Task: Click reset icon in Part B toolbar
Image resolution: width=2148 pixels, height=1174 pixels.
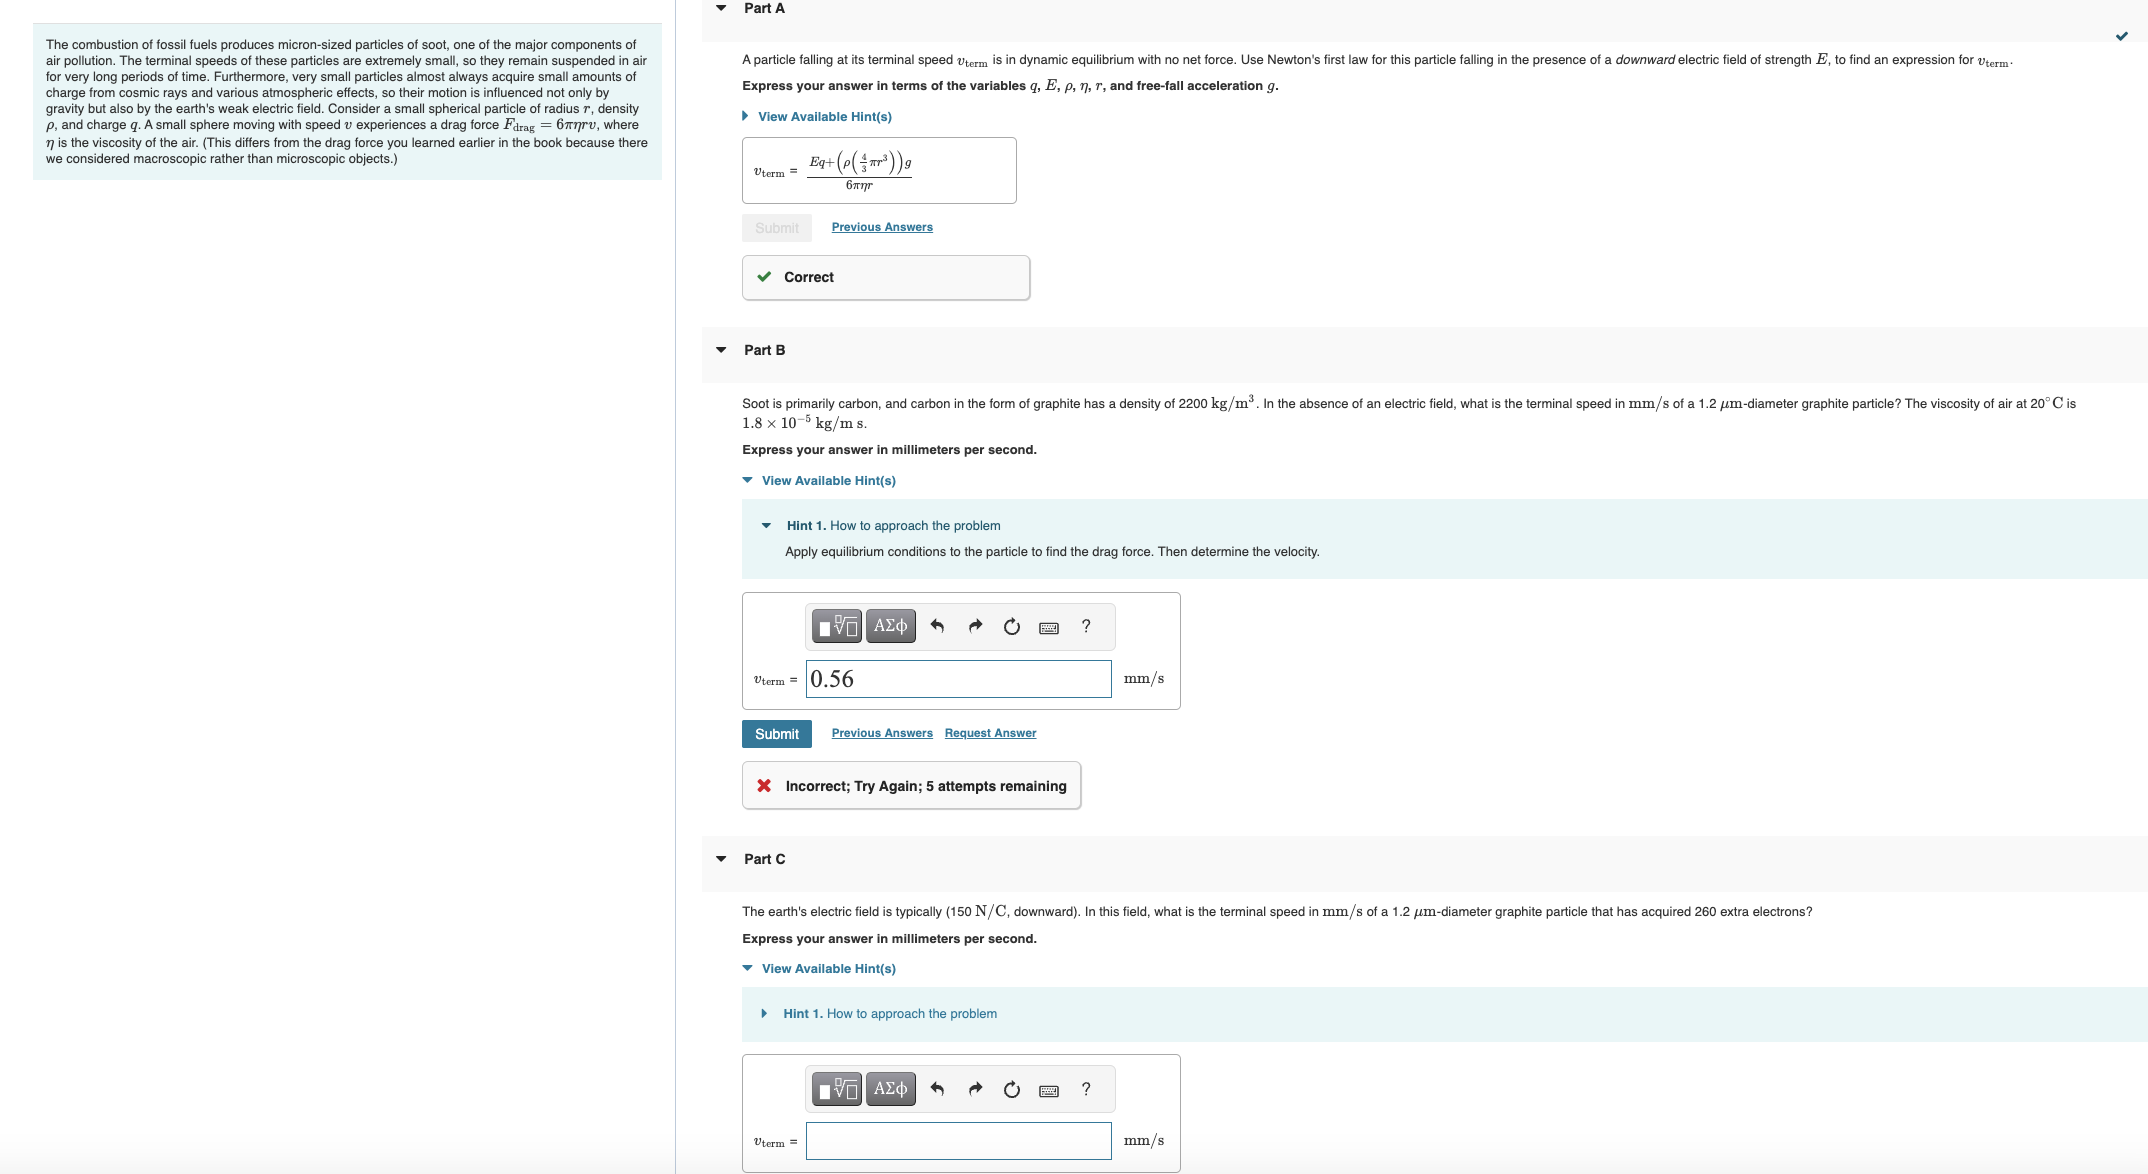Action: [x=1012, y=626]
